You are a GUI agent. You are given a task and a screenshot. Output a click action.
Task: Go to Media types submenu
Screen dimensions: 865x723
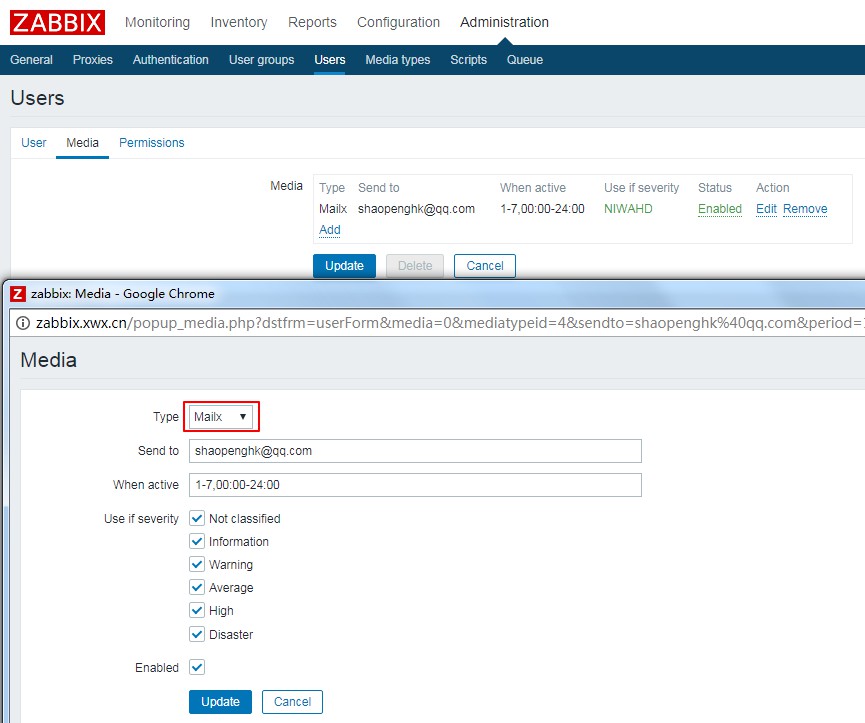(x=397, y=60)
